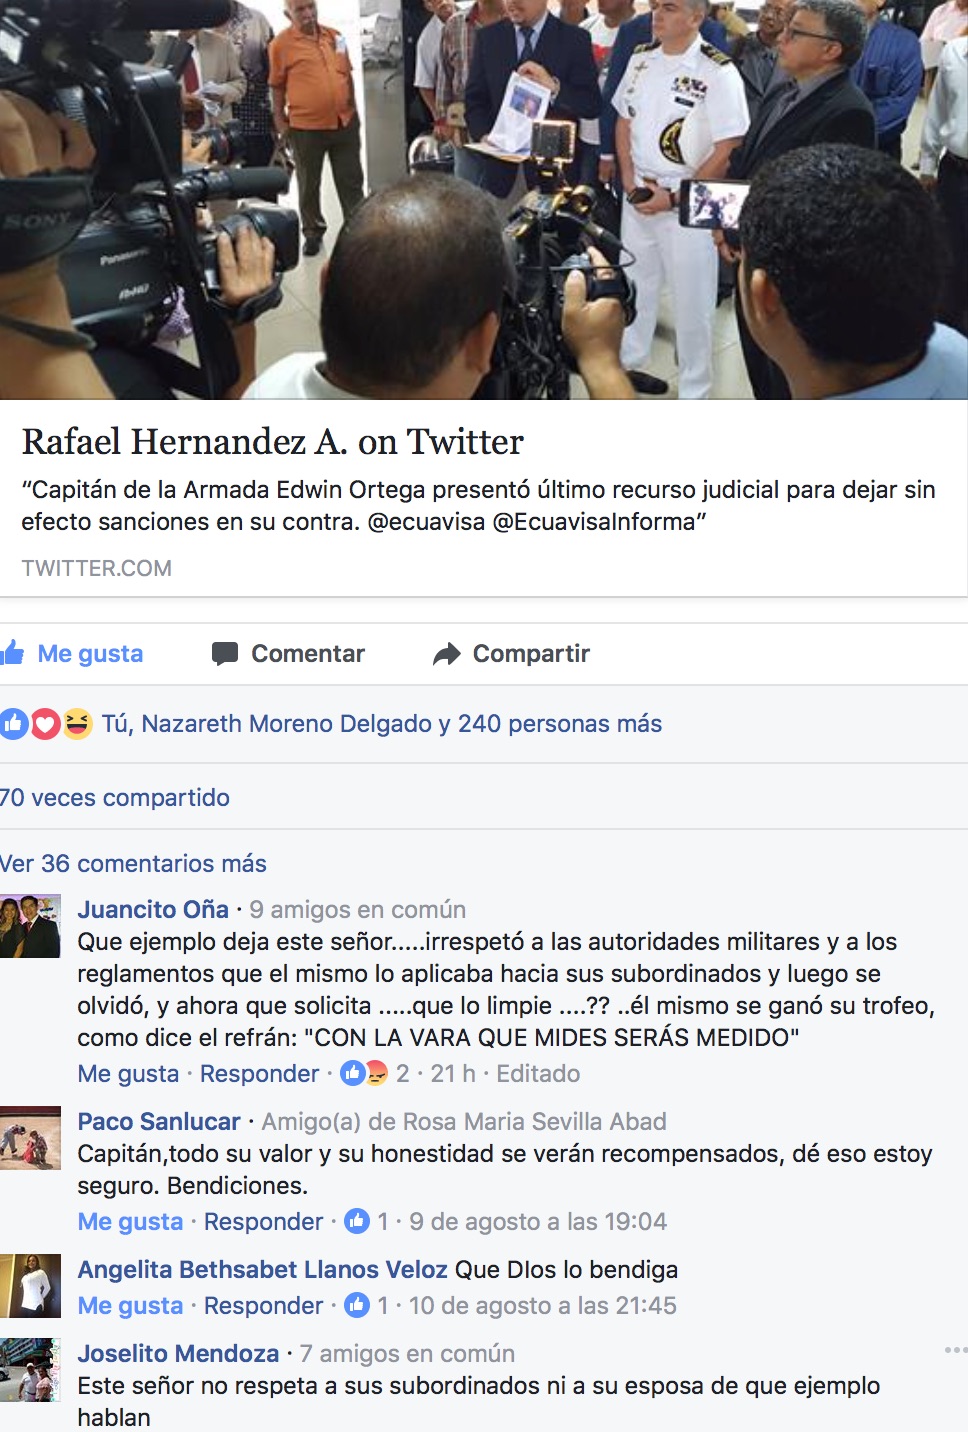Open Paco Sanlucar's profile picture thumbnail
968x1432 pixels.
point(30,1138)
